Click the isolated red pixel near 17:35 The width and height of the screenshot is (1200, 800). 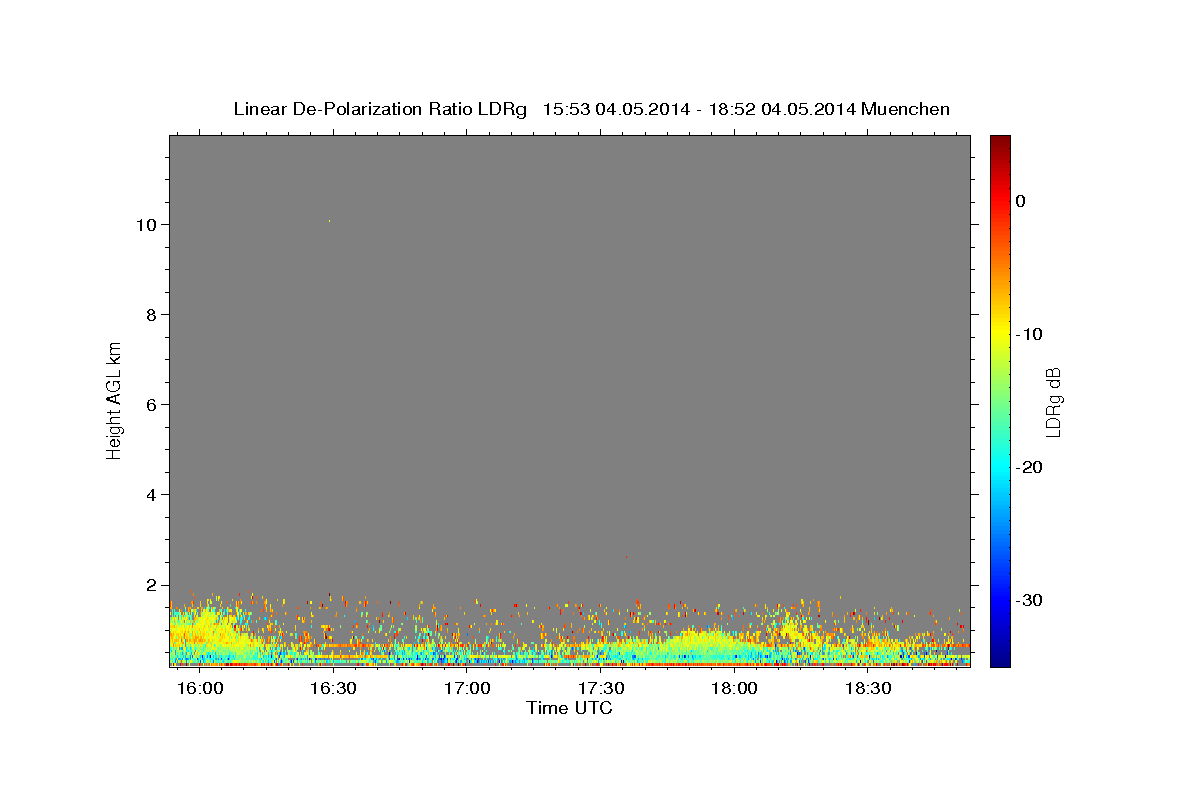626,557
